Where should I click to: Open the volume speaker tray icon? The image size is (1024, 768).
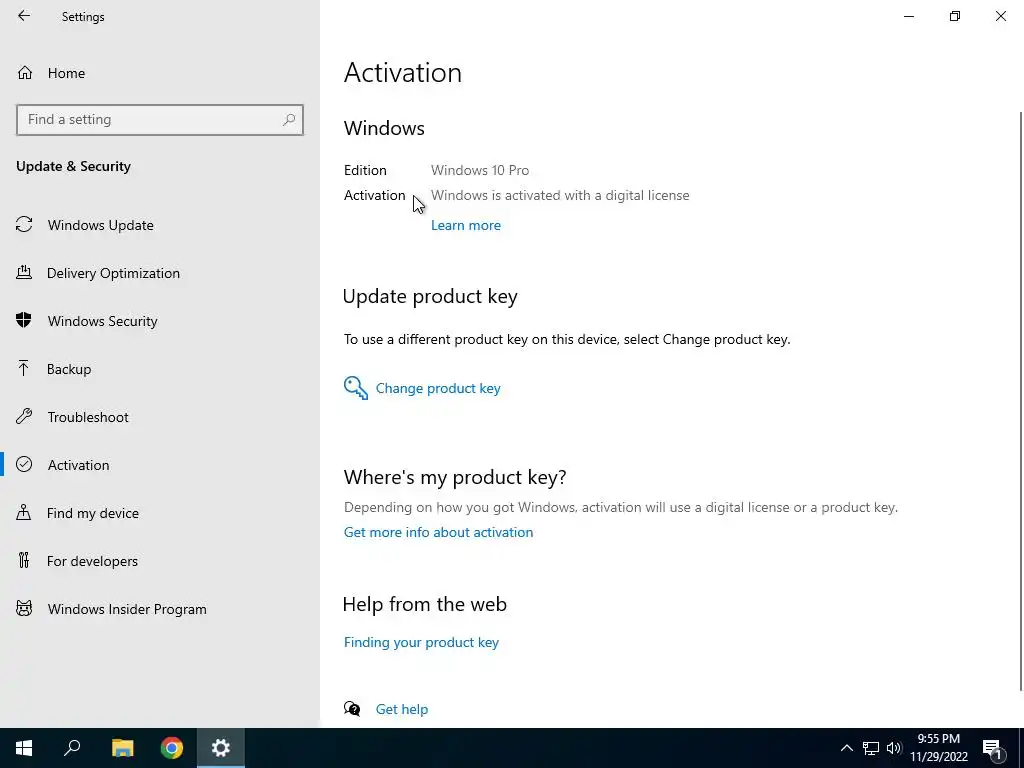click(893, 748)
